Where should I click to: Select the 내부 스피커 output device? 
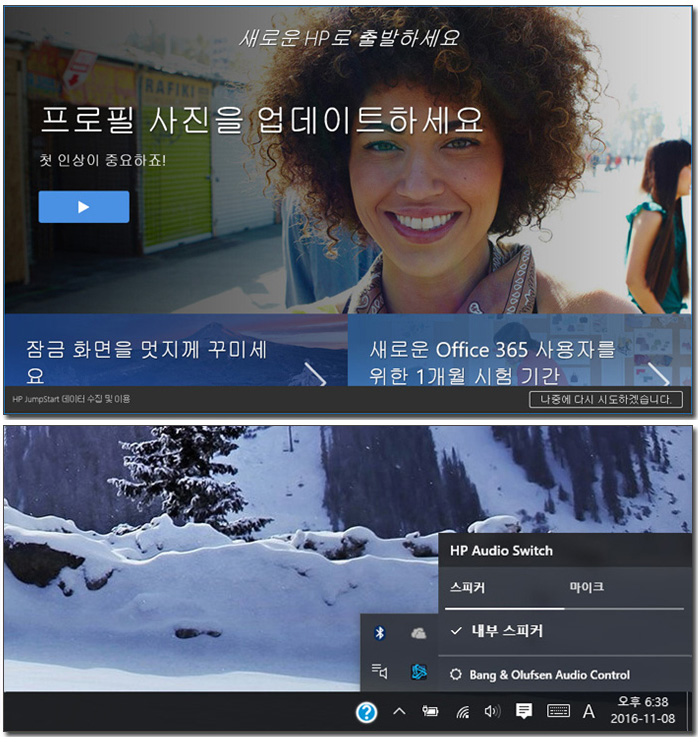coord(565,631)
